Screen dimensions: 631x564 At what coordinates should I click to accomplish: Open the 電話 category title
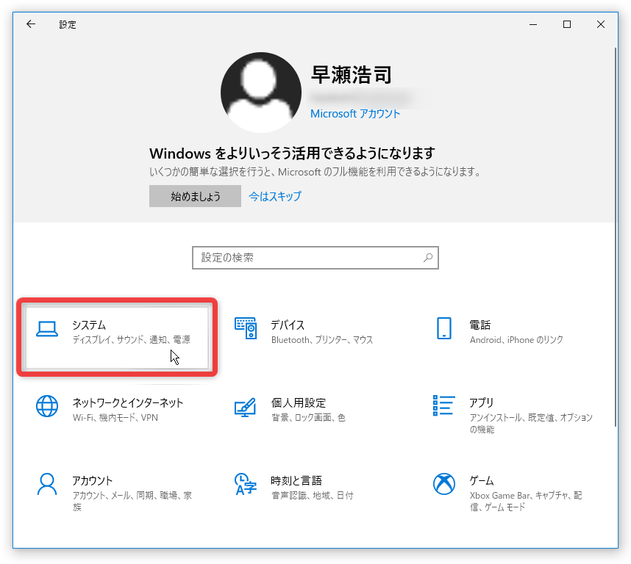click(x=480, y=325)
